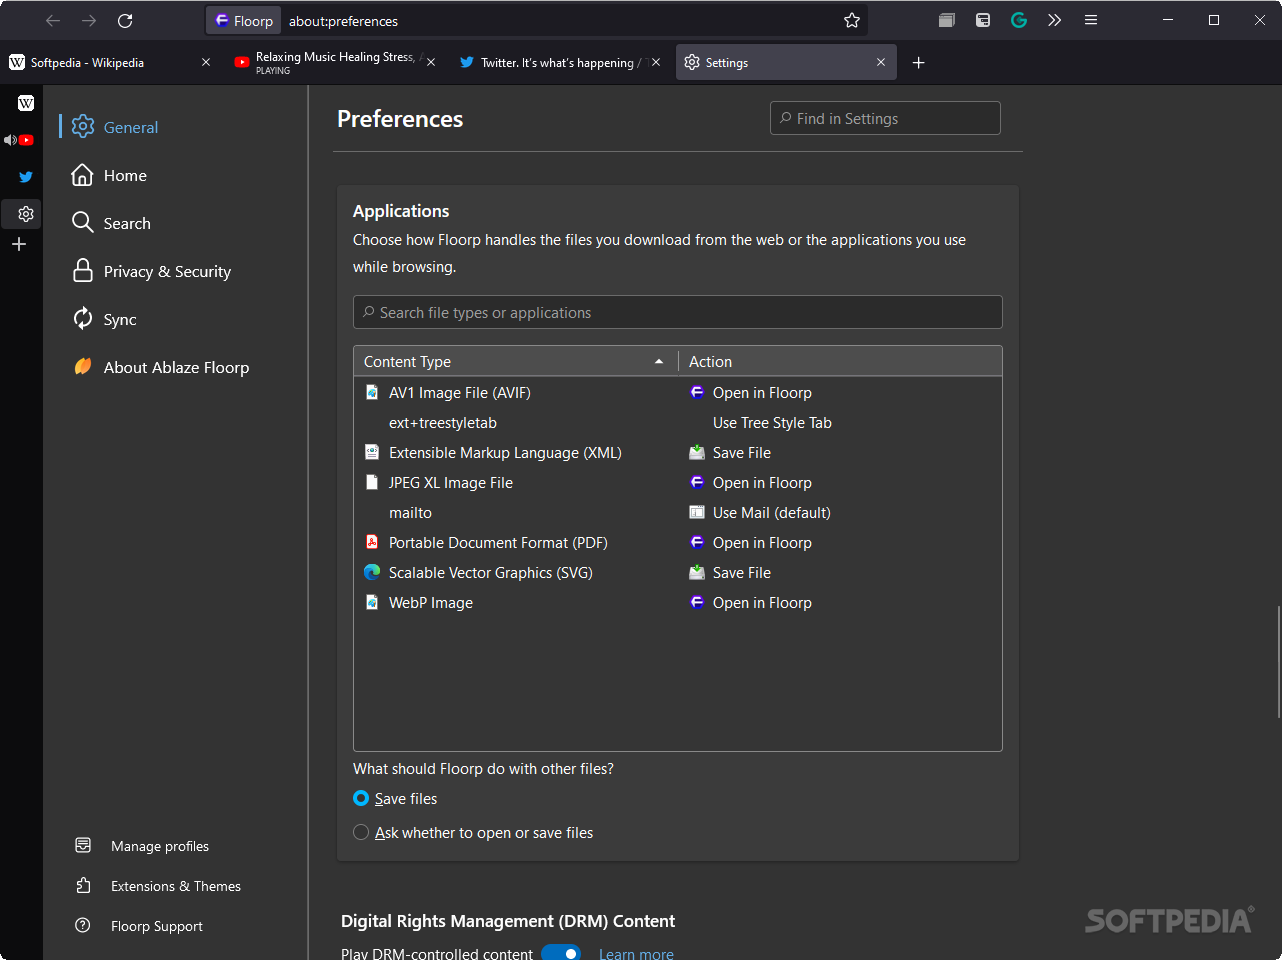This screenshot has height=960, width=1282.
Task: Click the Wikipedia icon in vertical sidebar
Action: coord(26,103)
